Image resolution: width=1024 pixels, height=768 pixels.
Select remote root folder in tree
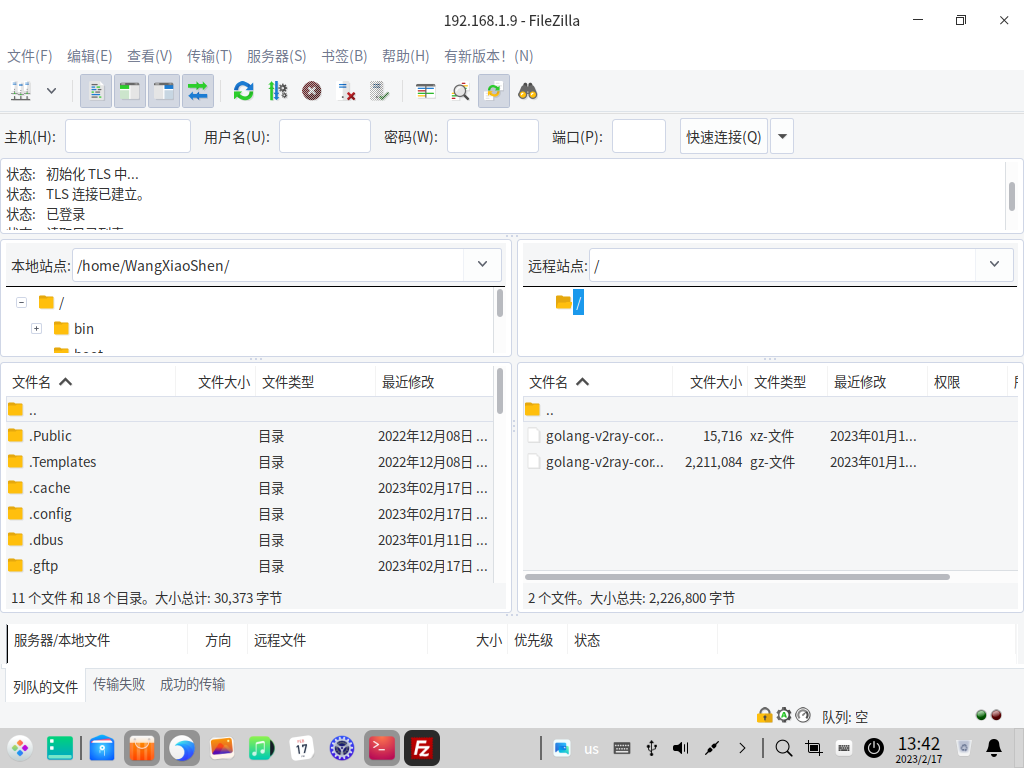coord(578,302)
